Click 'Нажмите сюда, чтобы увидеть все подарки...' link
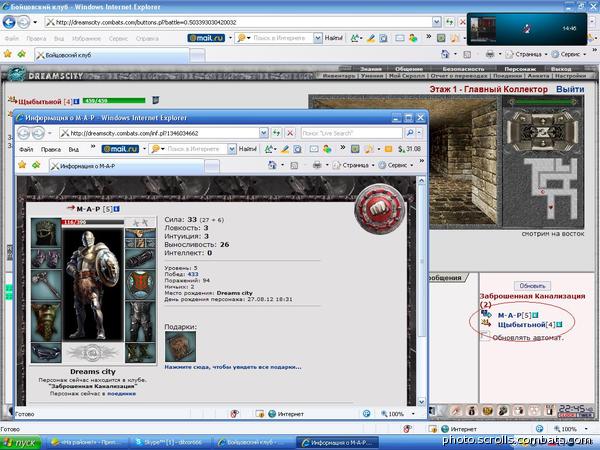Screen dimensions: 600x450 coord(233,367)
